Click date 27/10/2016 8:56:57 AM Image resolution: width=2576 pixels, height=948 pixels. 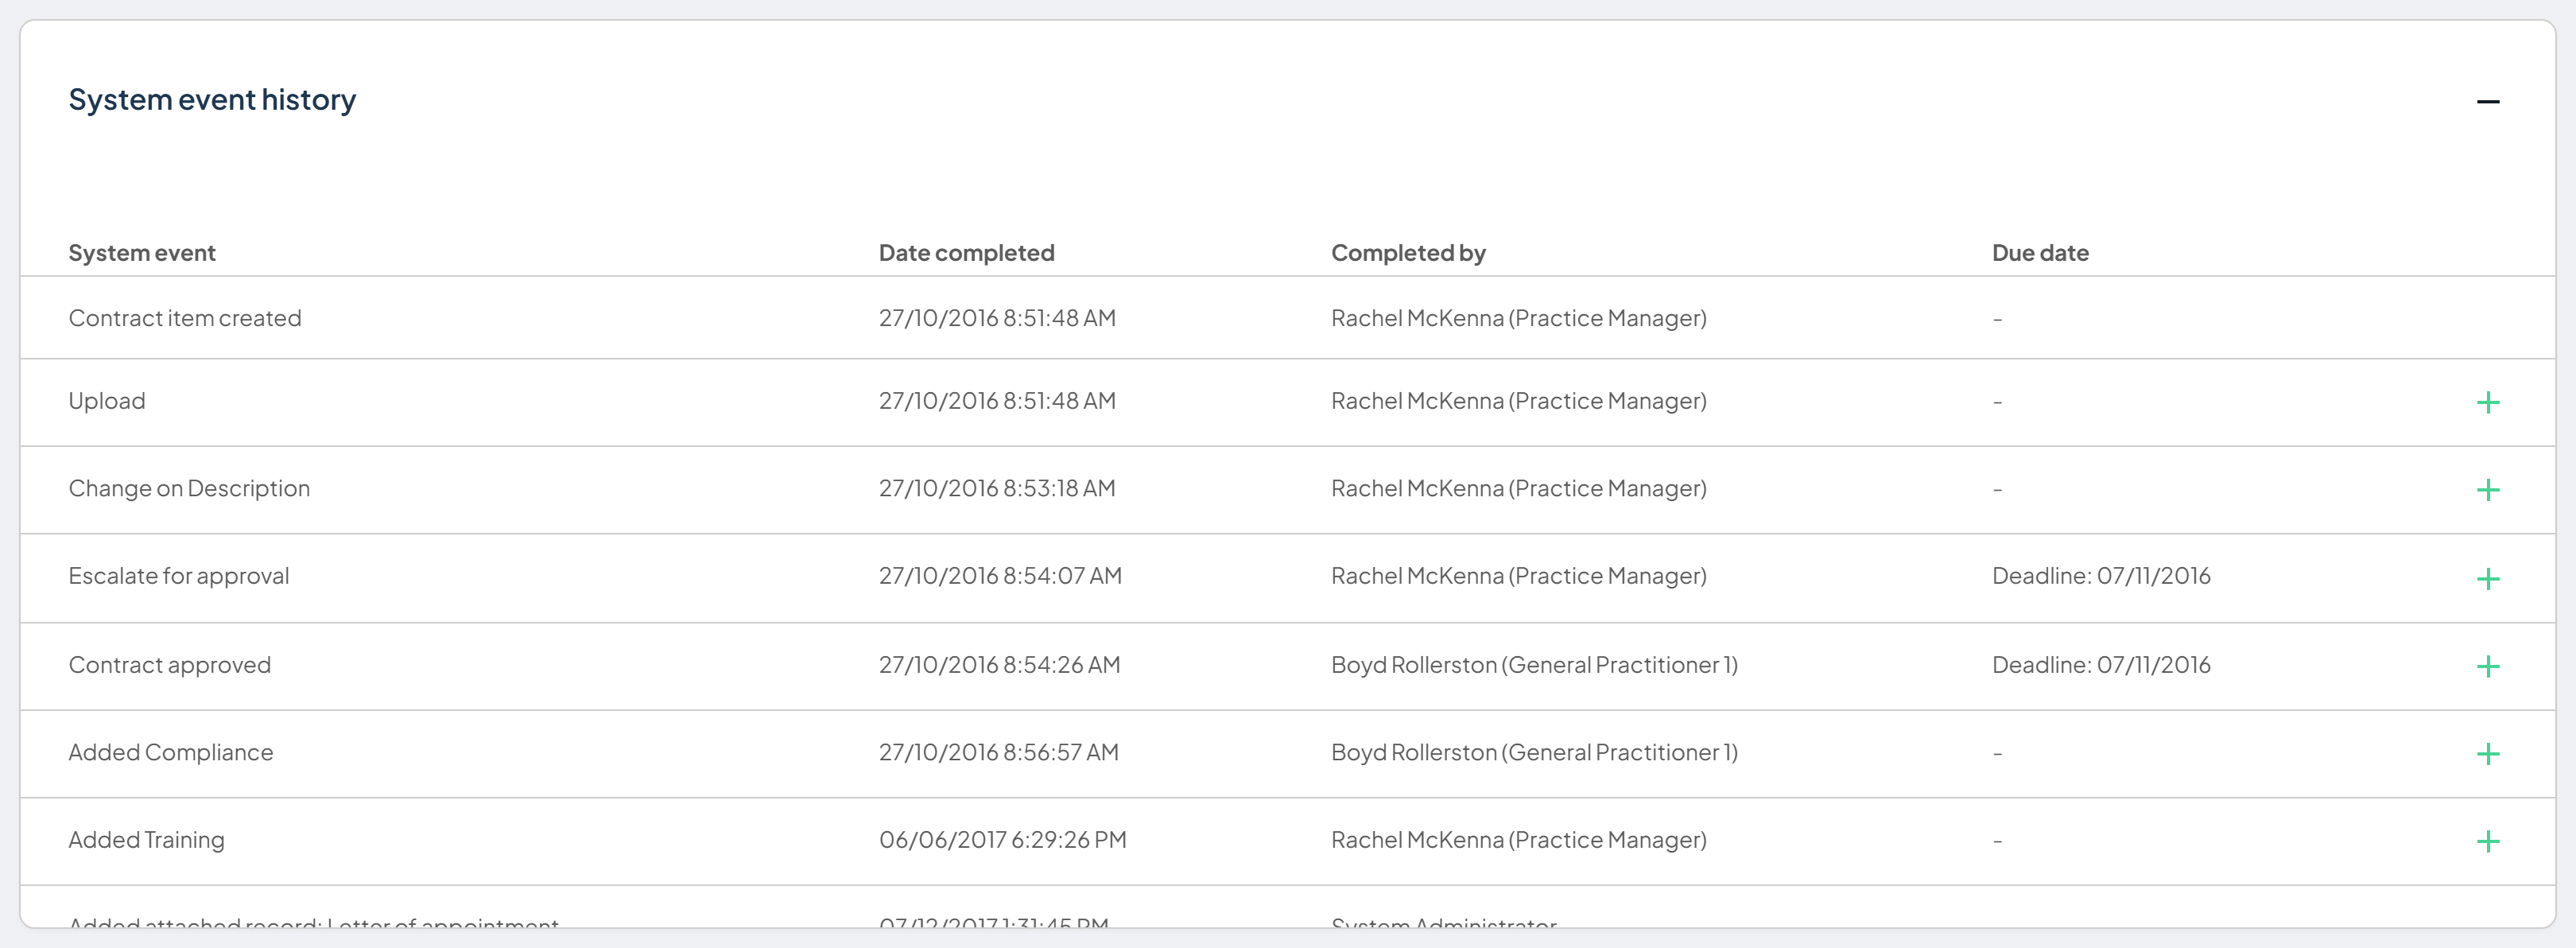998,752
